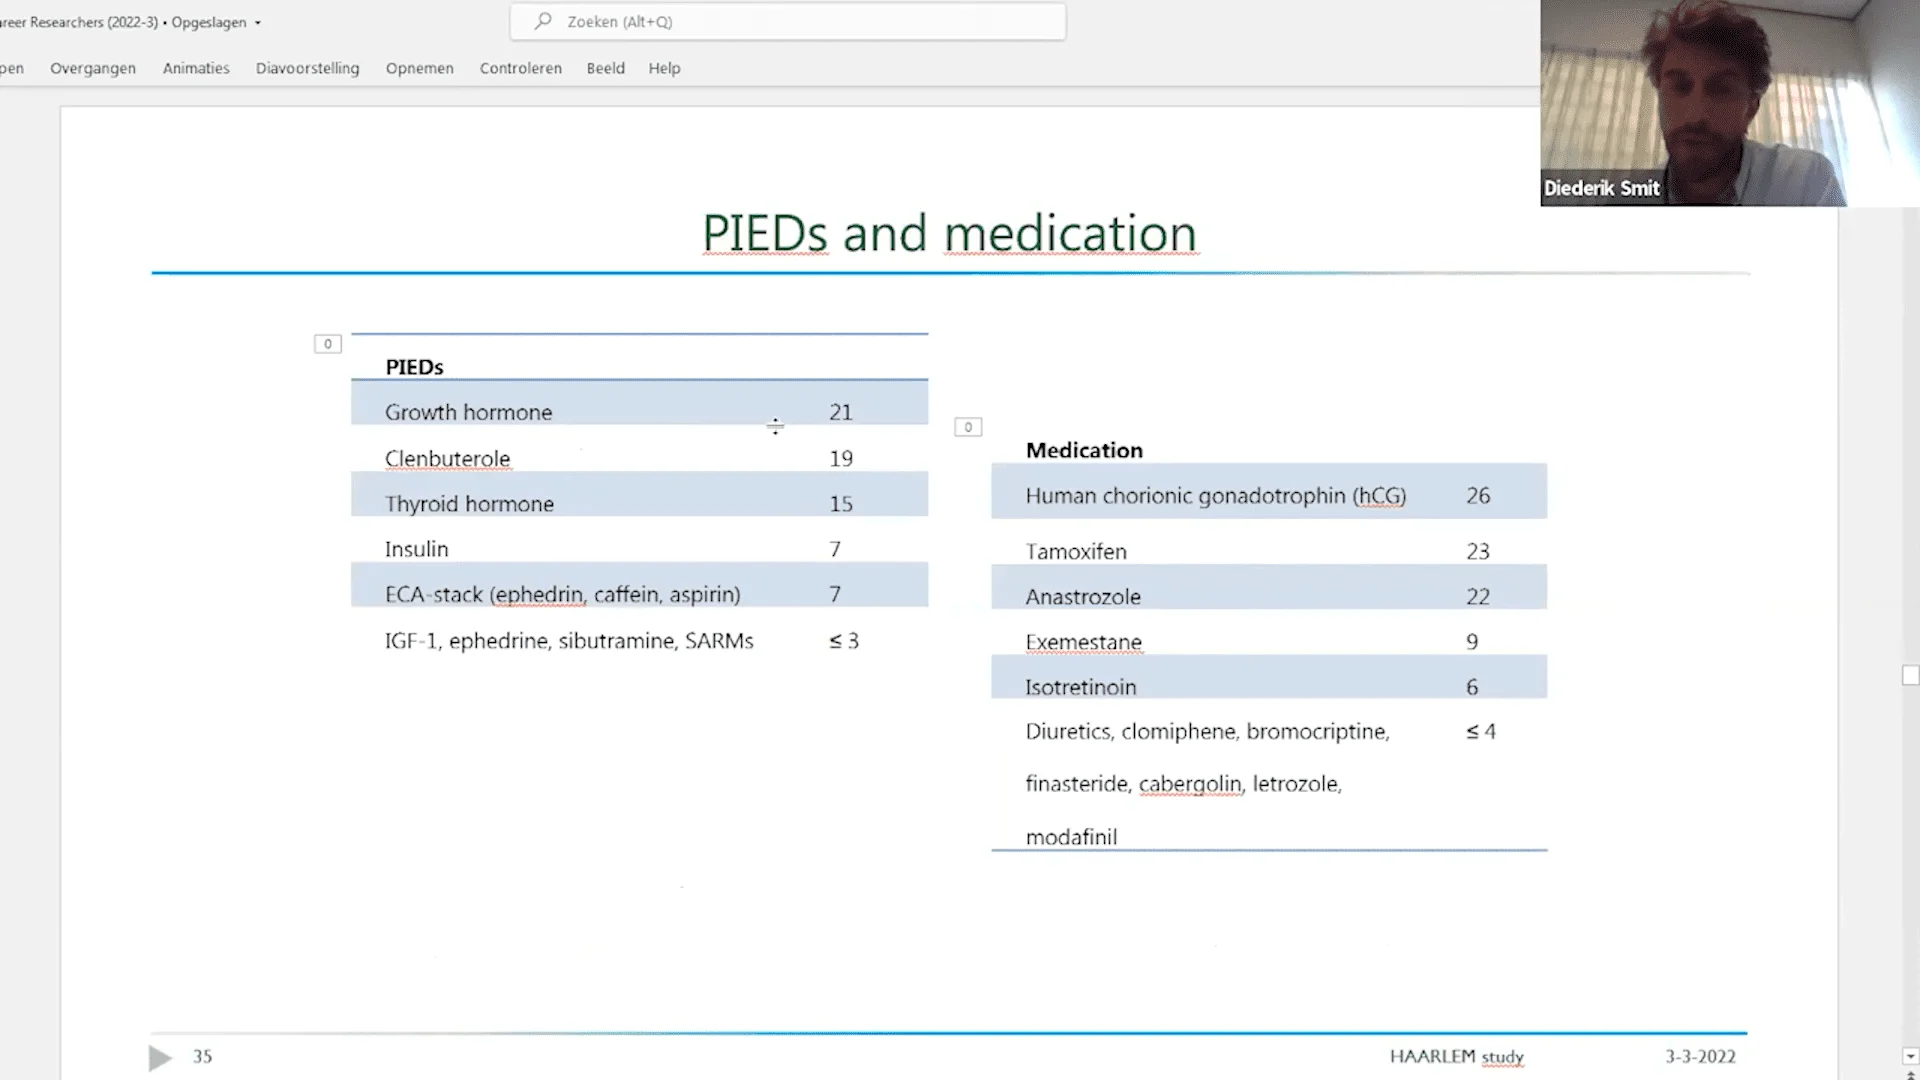Click the value 19 for Clenbuterole
The image size is (1920, 1080).
click(x=841, y=458)
